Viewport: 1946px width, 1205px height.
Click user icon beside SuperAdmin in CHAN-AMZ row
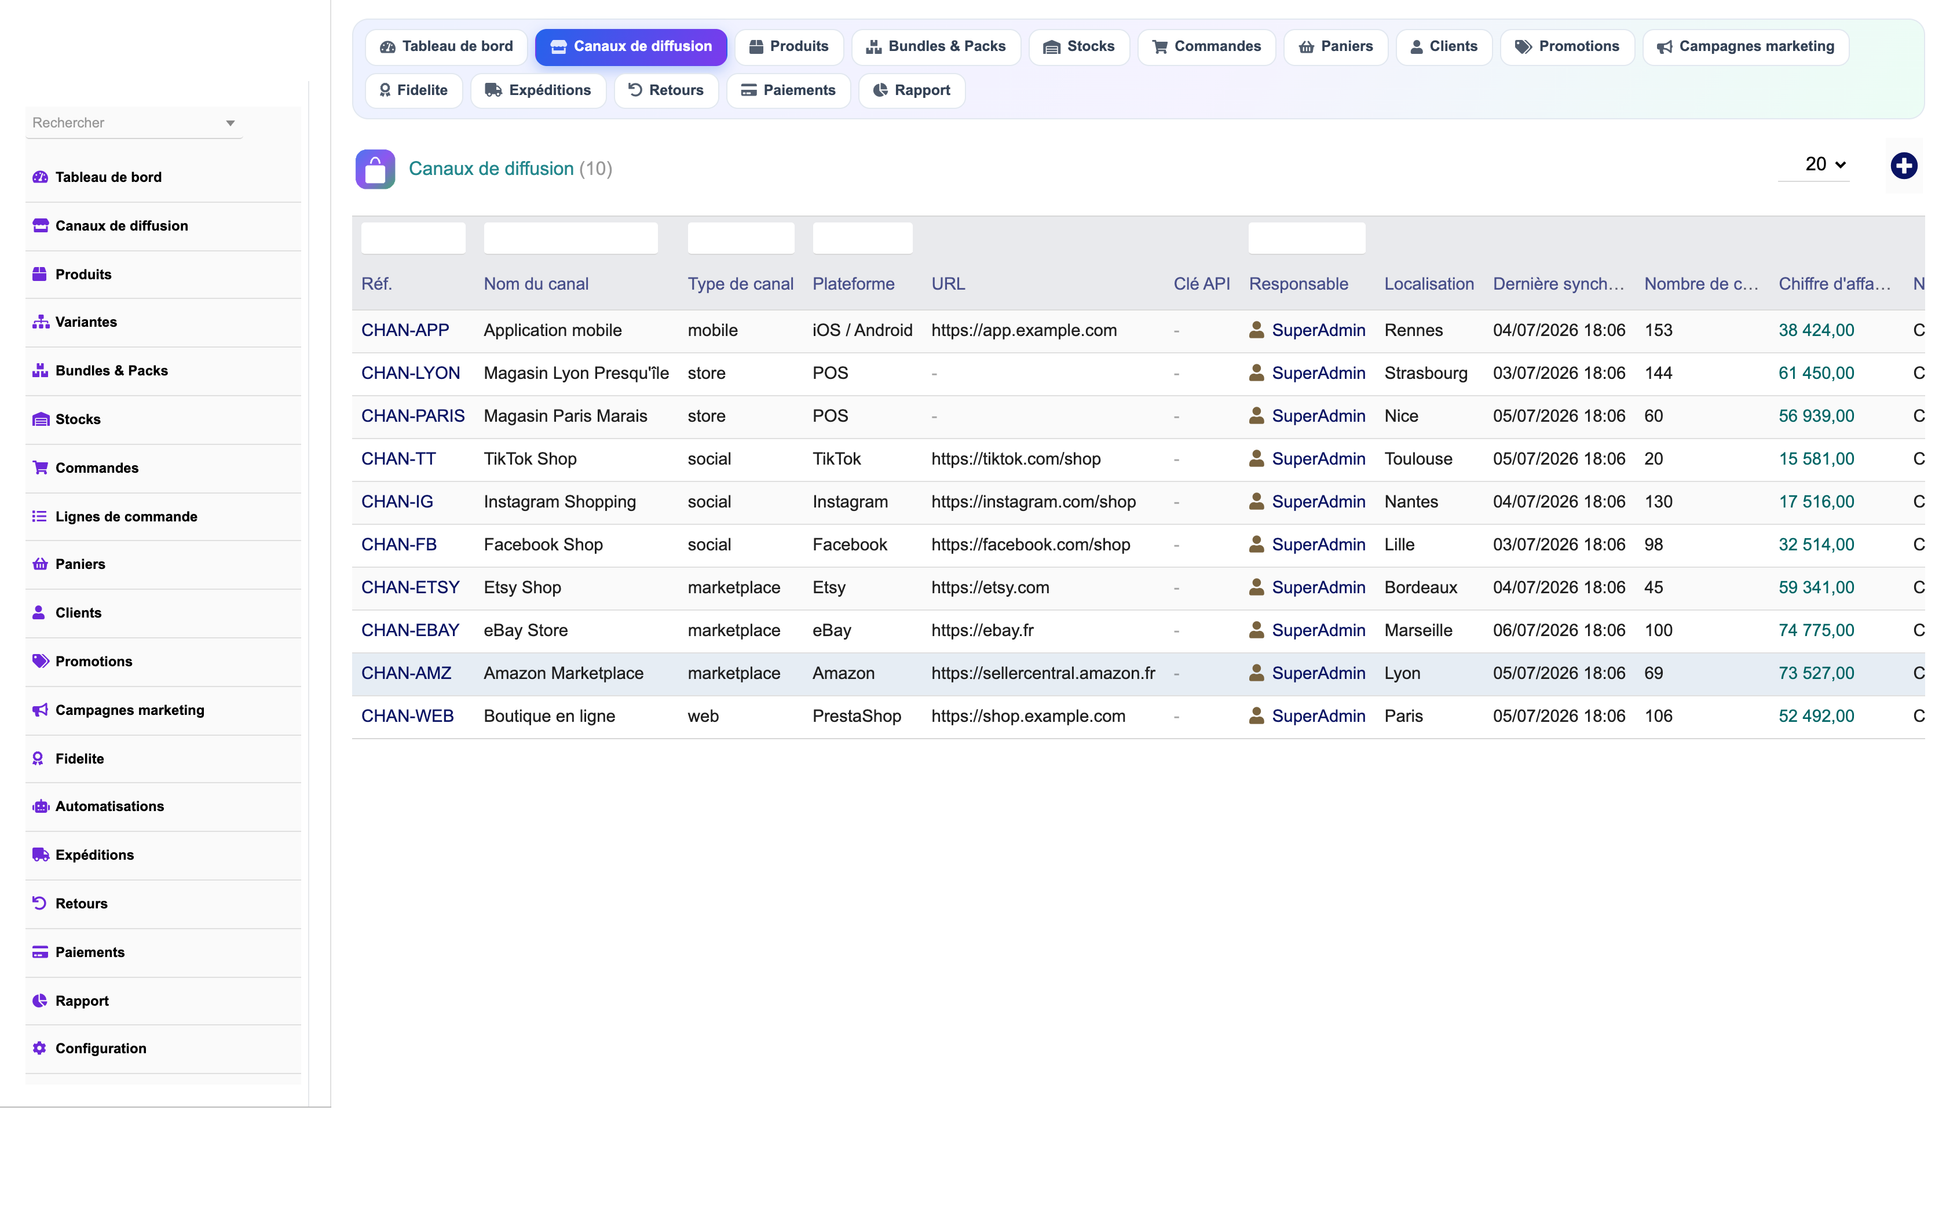[1256, 673]
